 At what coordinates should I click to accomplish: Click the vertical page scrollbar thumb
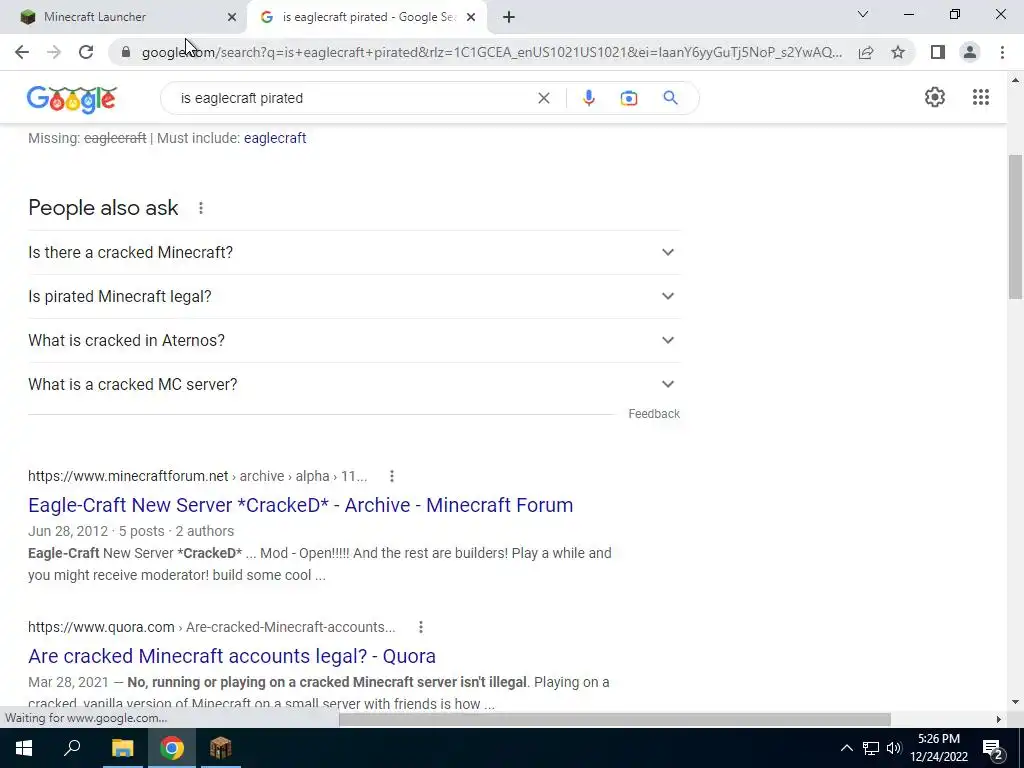pos(1015,227)
